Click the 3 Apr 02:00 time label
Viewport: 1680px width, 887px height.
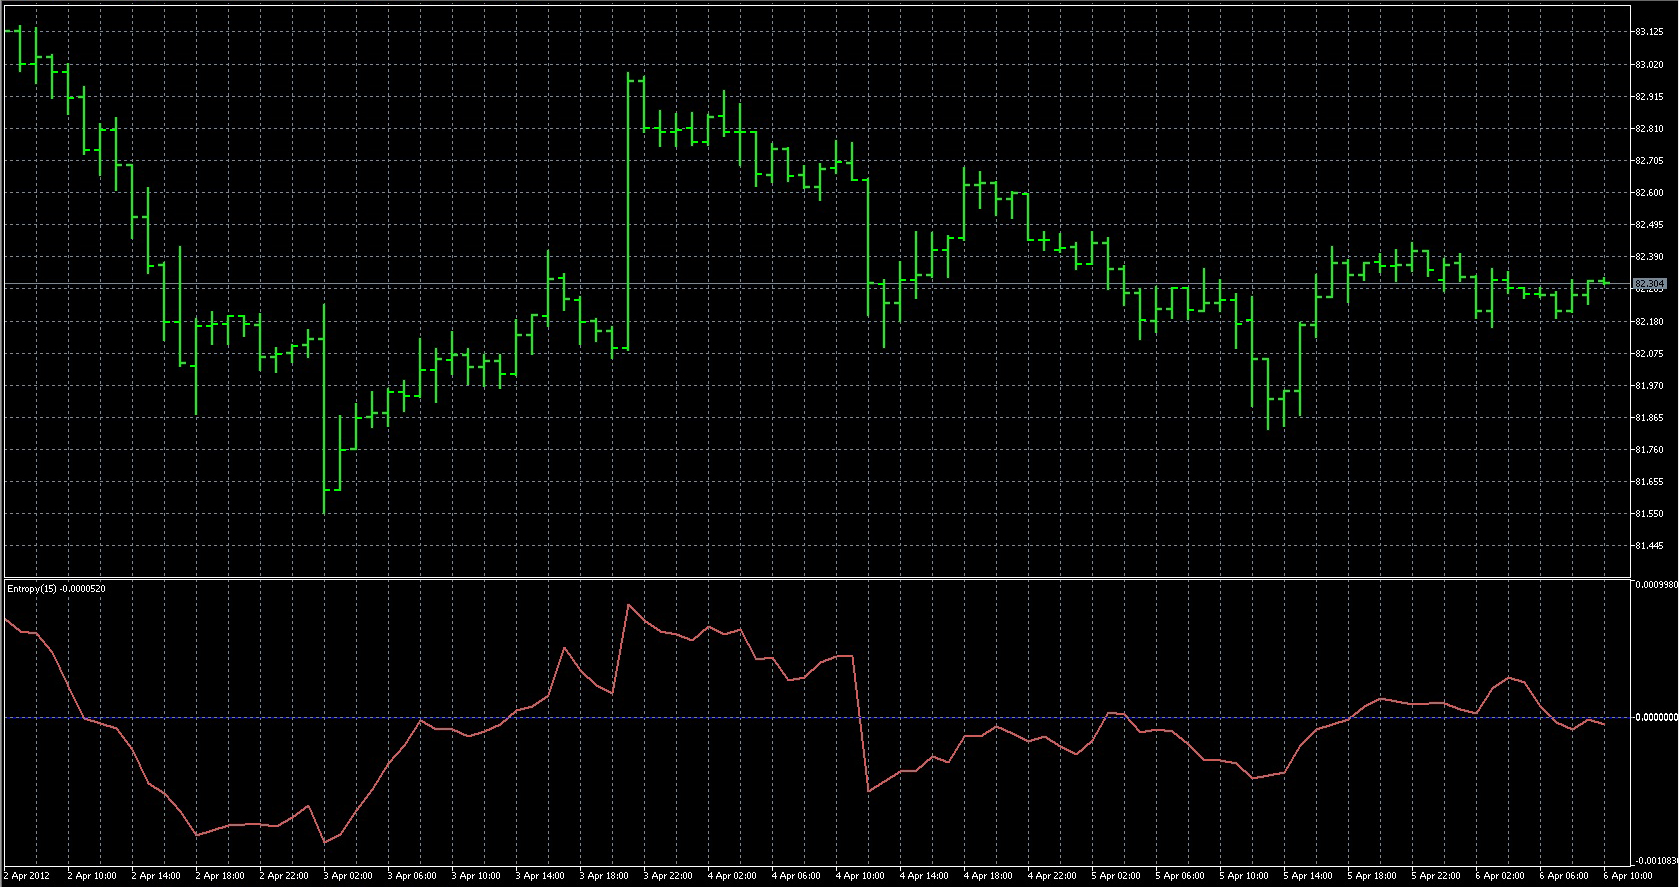click(348, 876)
